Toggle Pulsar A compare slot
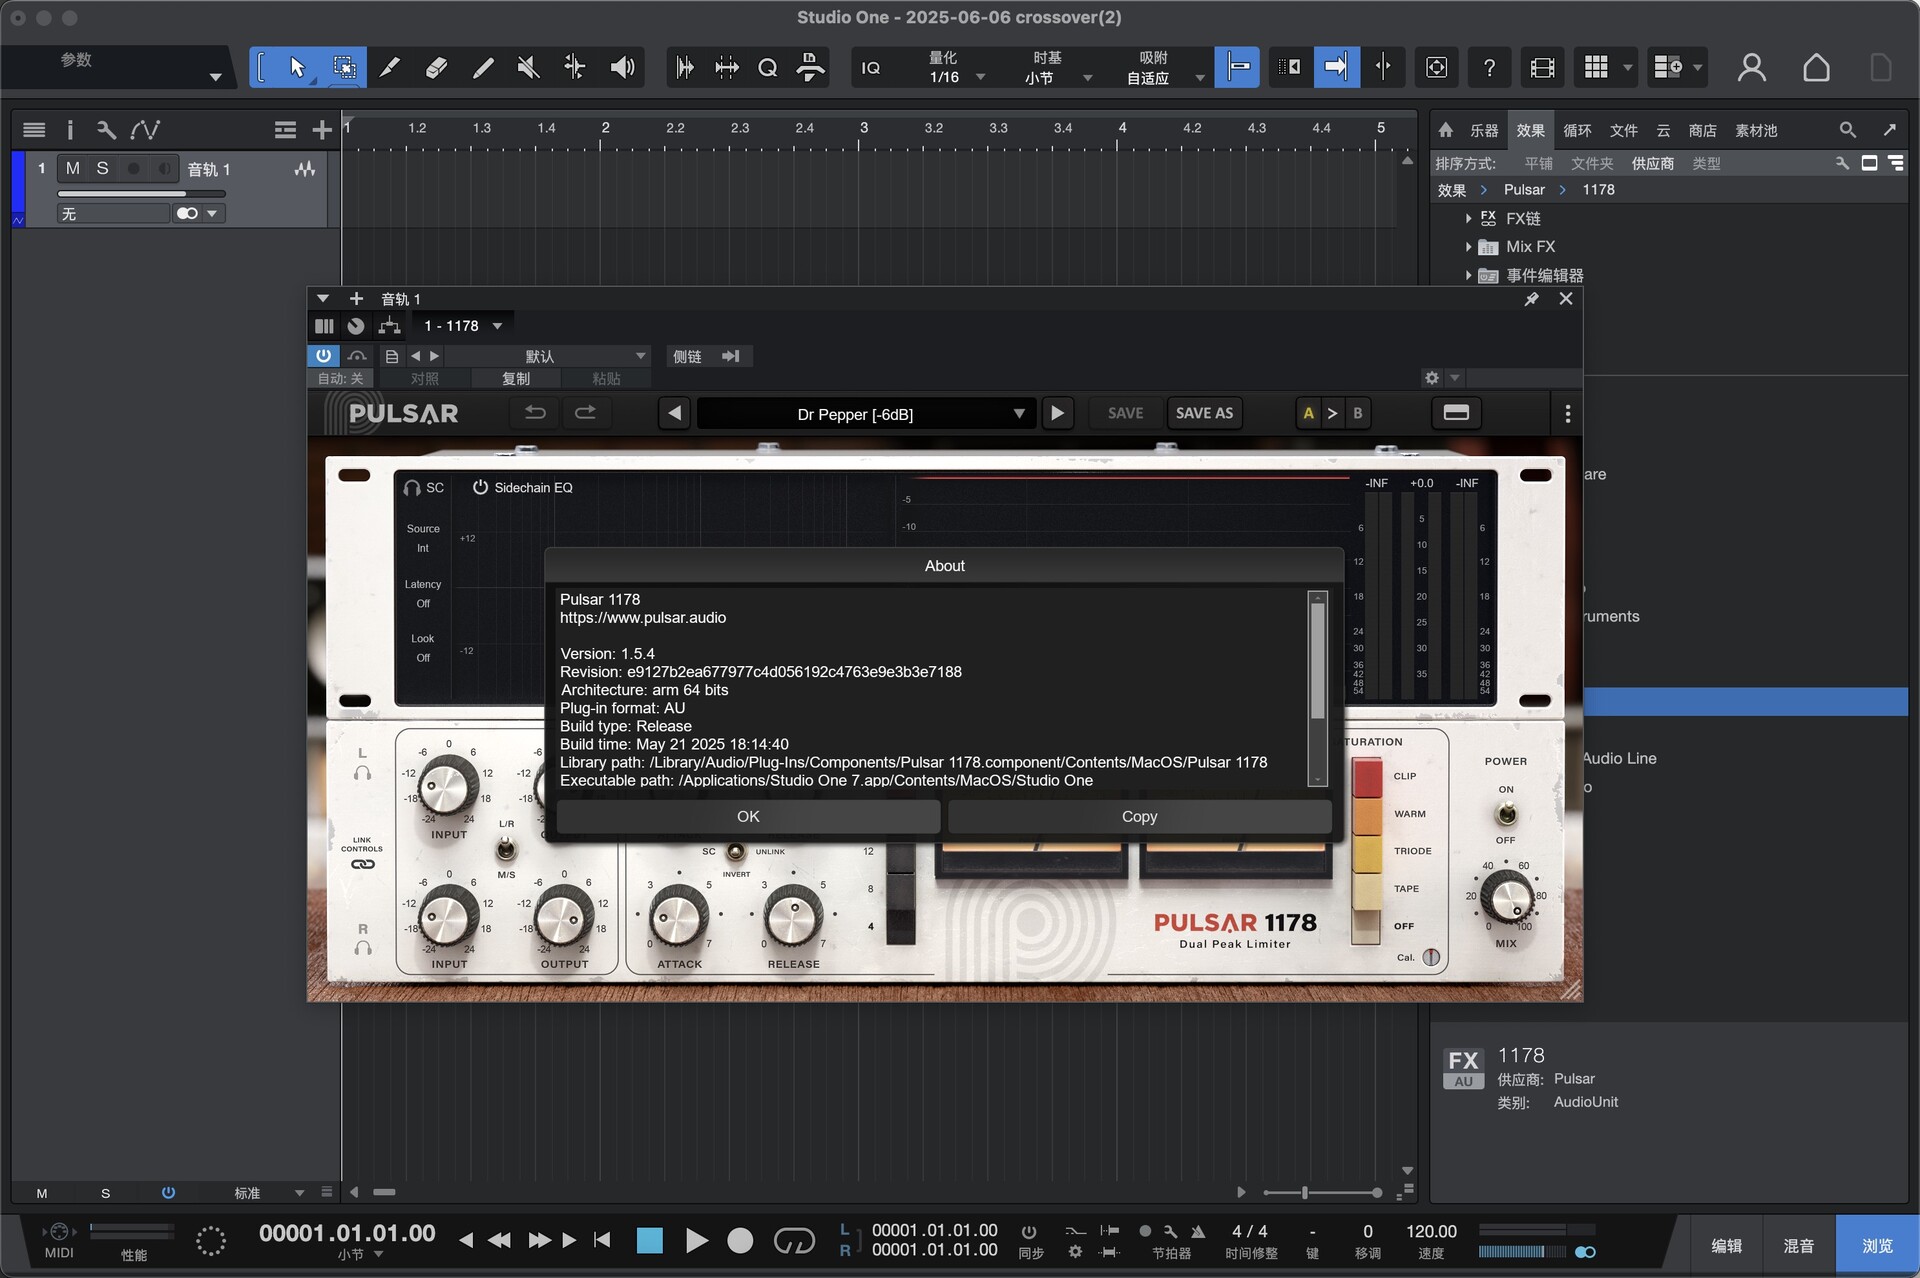 coord(1308,413)
